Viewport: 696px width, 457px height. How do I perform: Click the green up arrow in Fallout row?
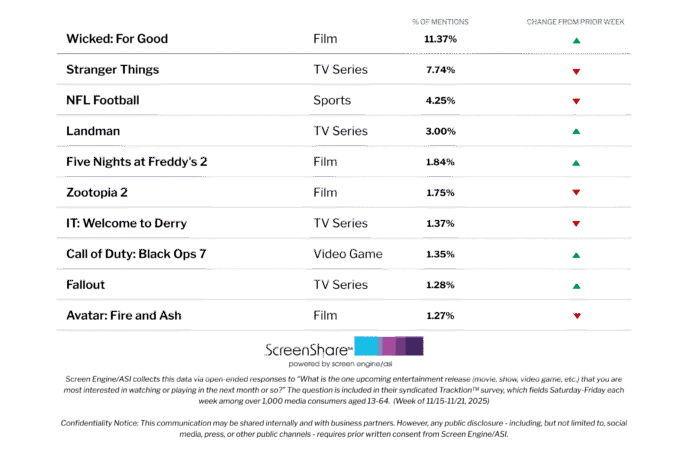[576, 285]
